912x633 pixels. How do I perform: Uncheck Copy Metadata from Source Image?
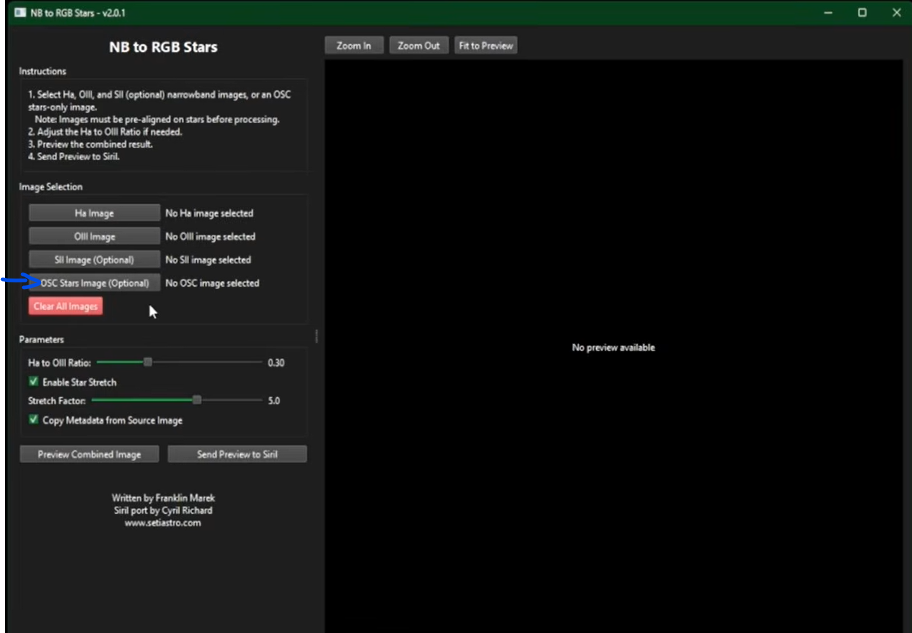pos(34,419)
